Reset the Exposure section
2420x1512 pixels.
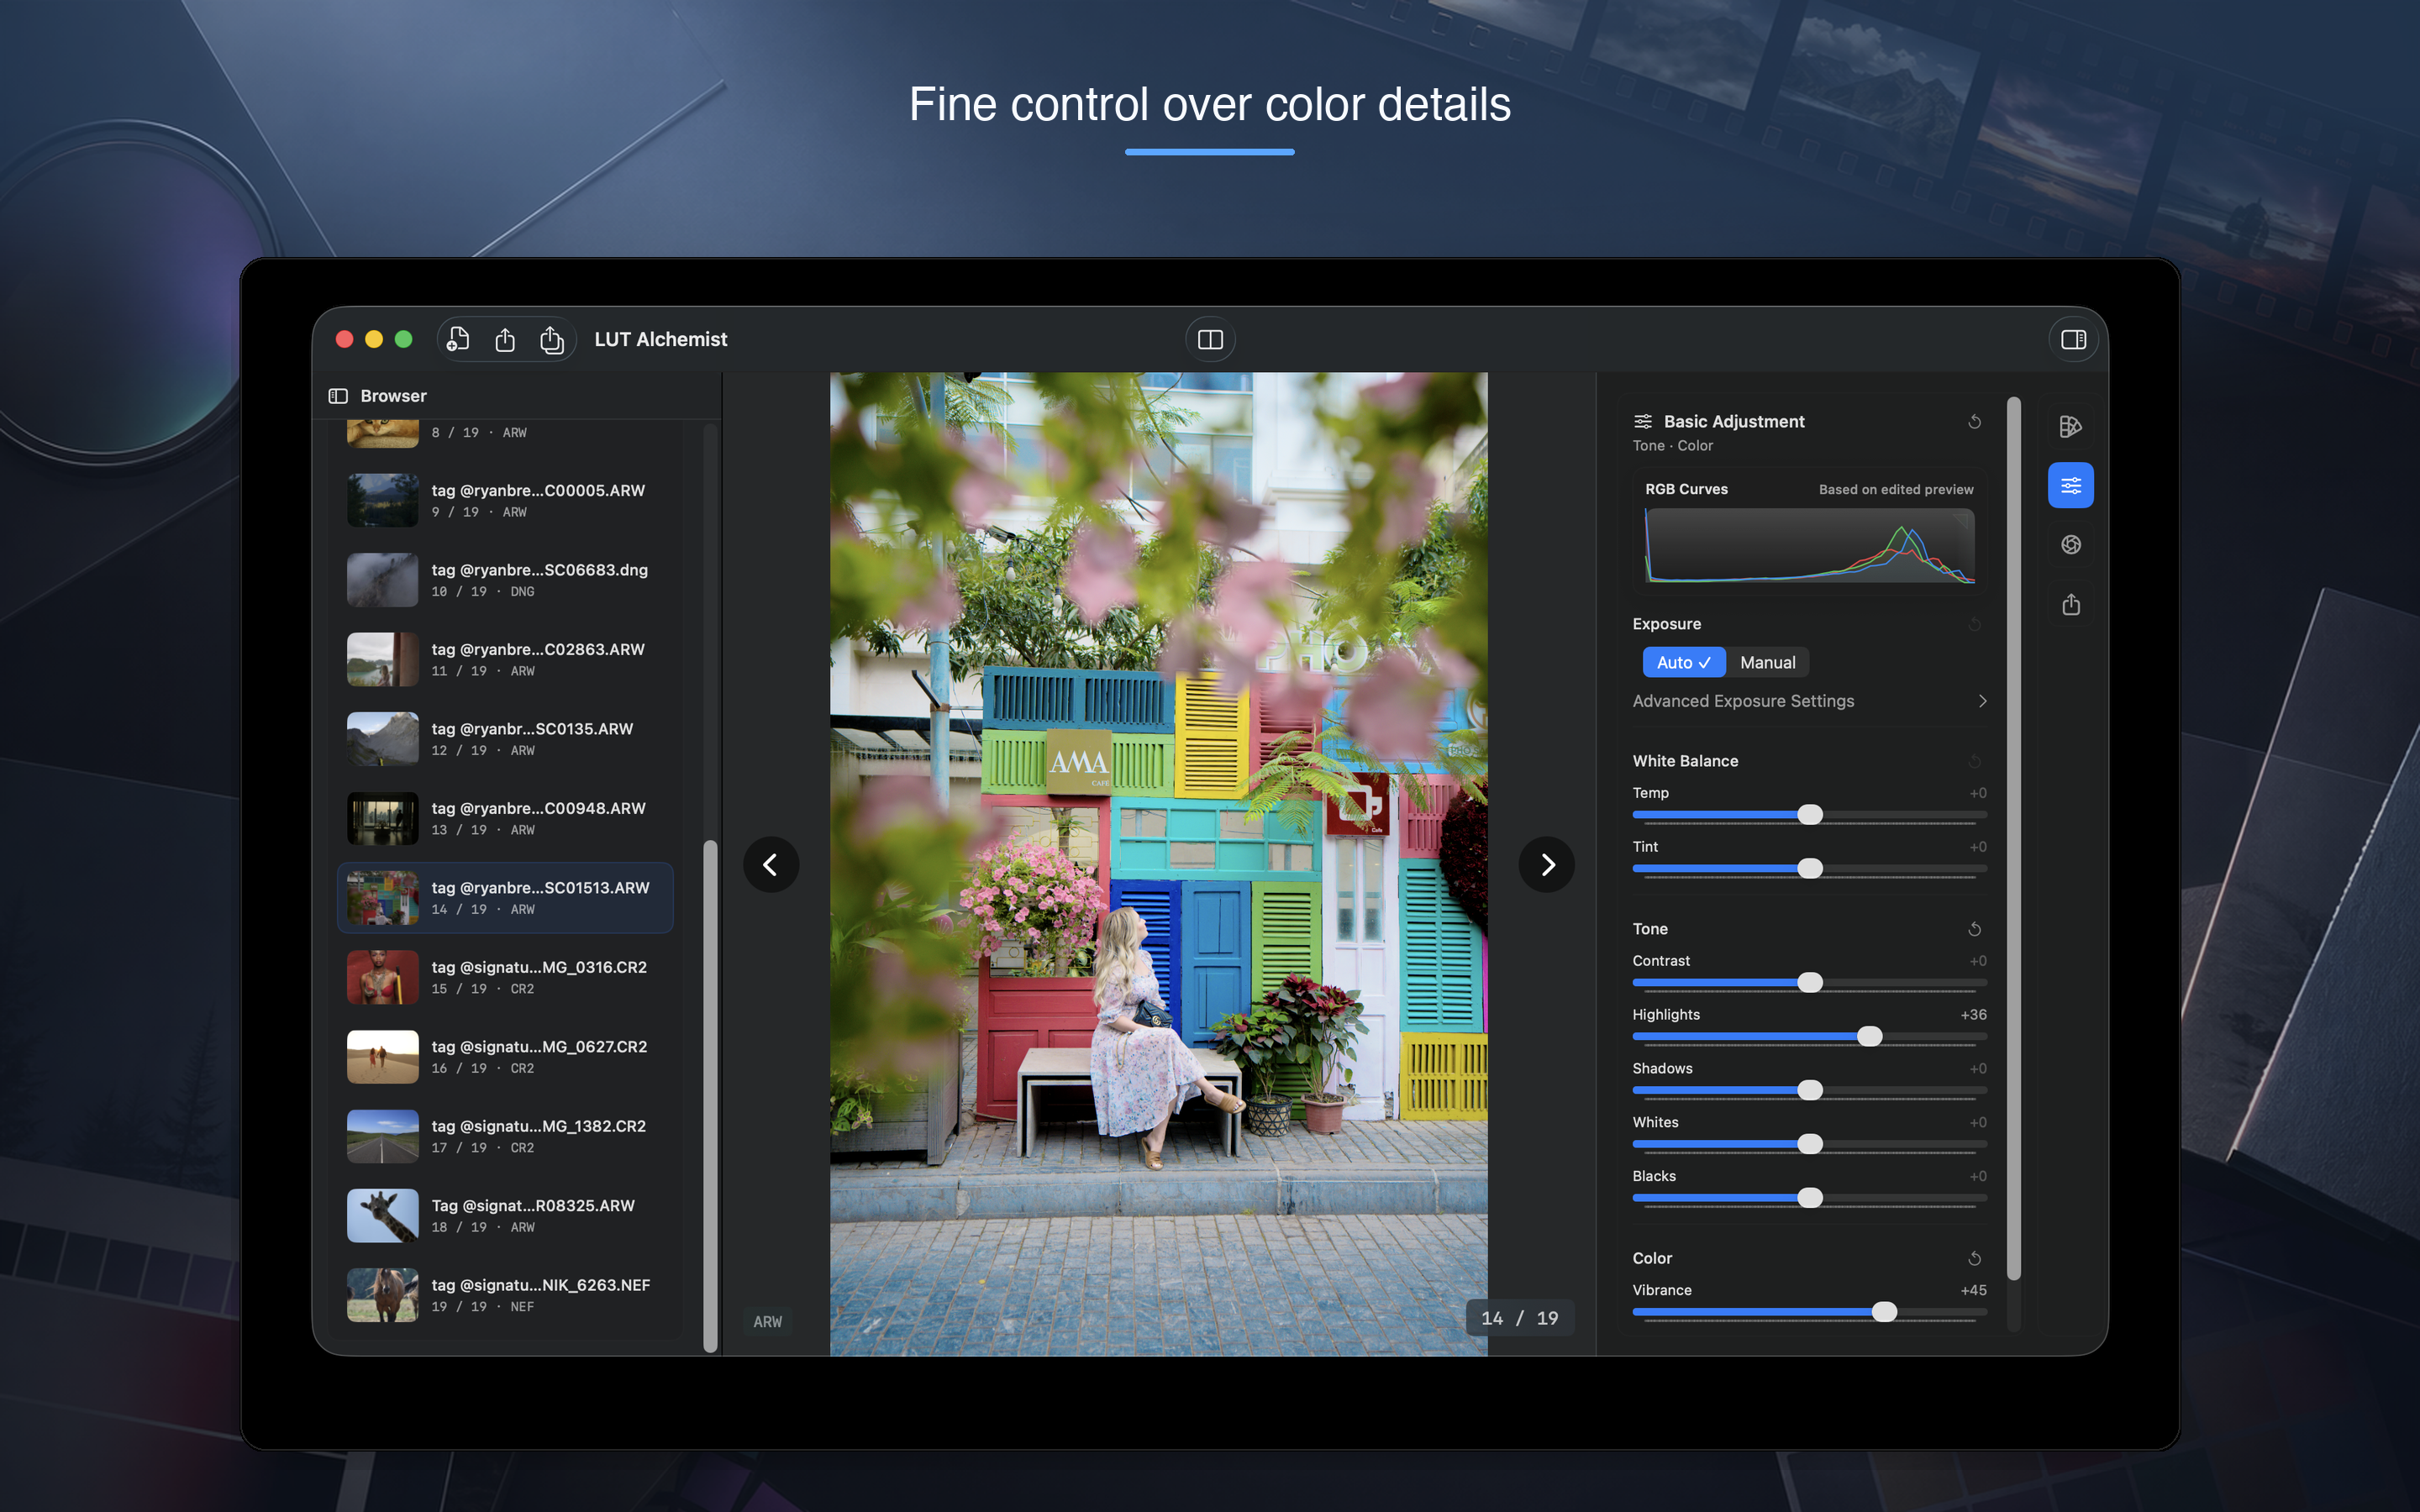[x=1974, y=624]
